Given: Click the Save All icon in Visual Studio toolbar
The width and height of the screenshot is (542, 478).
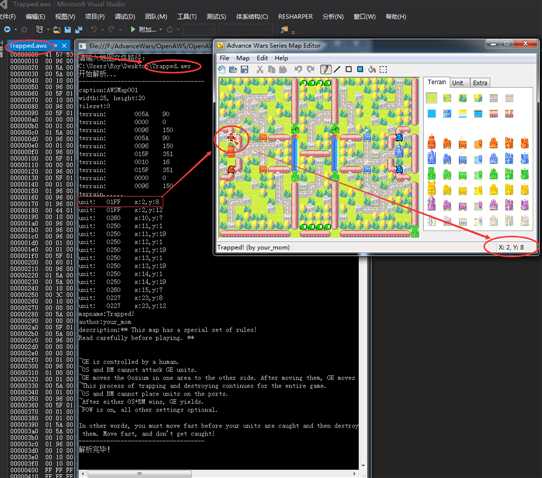Looking at the screenshot, I should coord(78,30).
